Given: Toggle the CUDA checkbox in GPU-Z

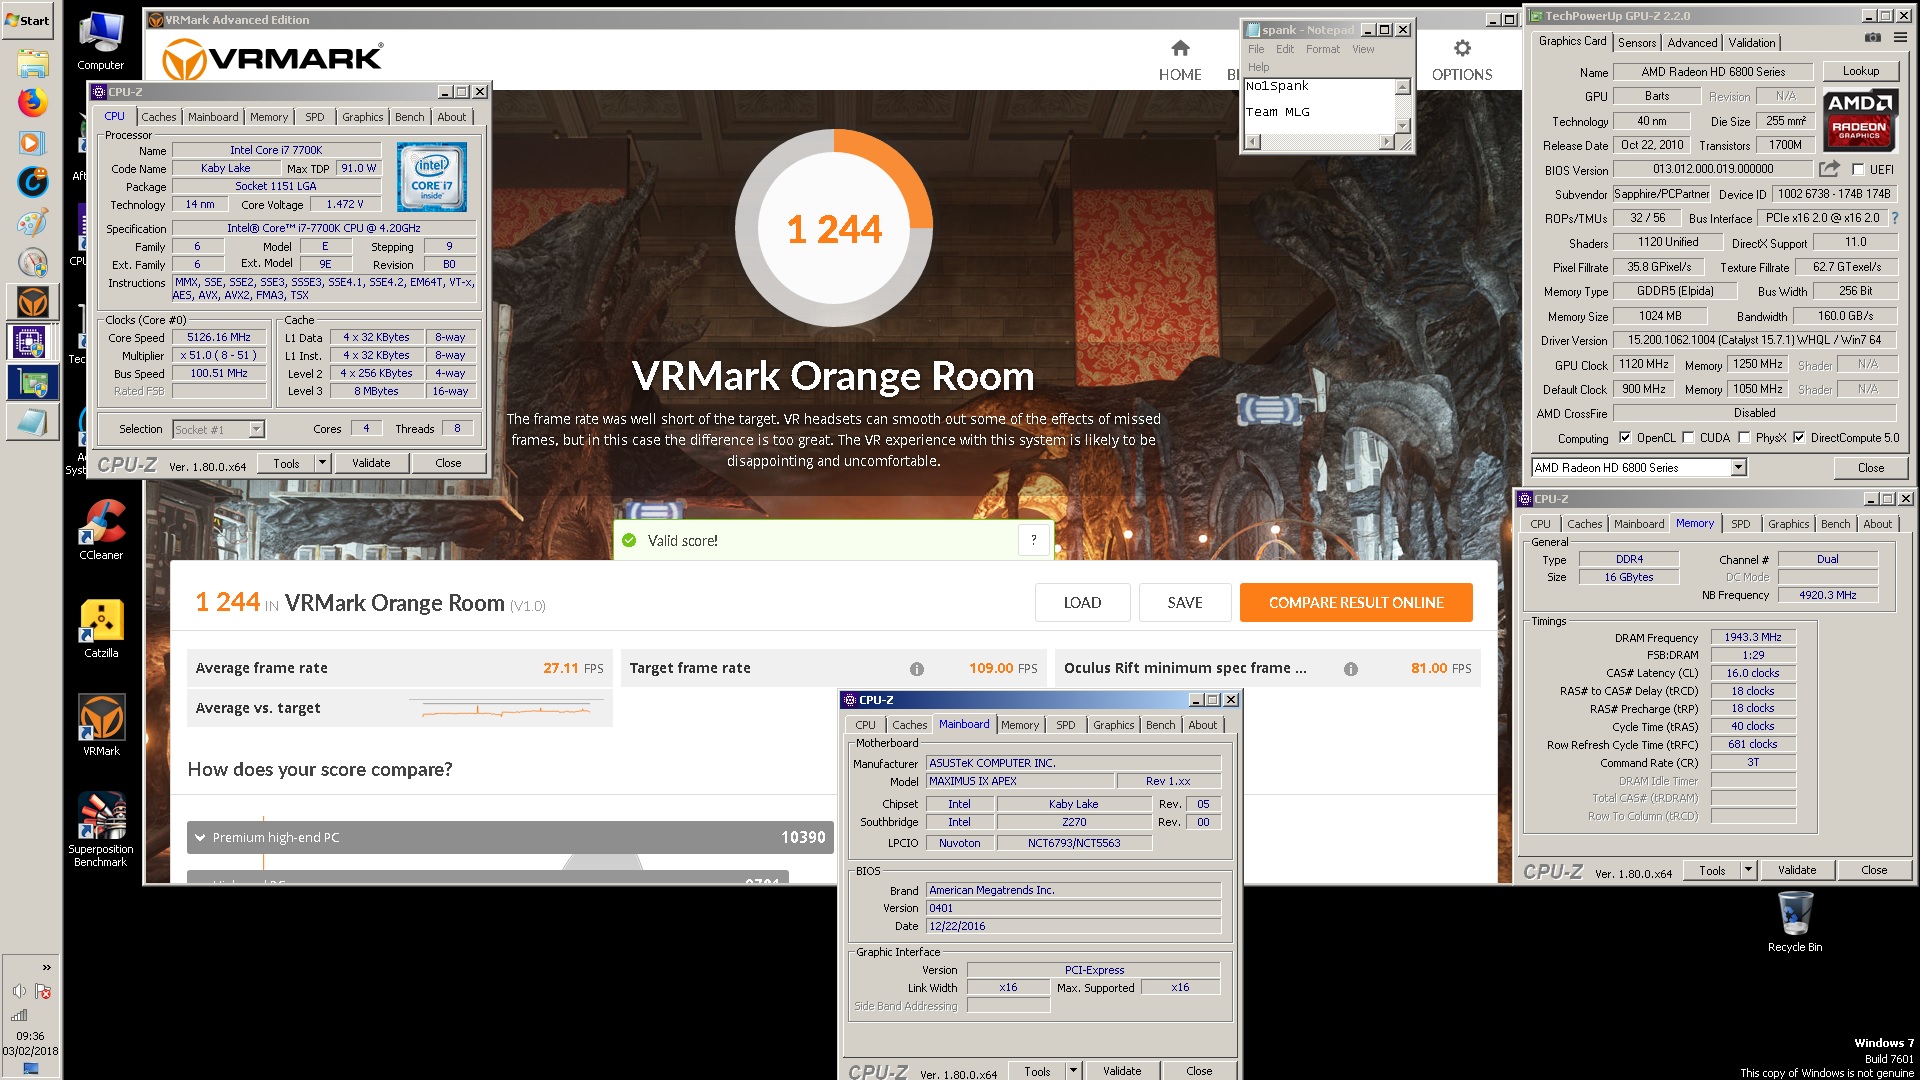Looking at the screenshot, I should [x=1688, y=437].
